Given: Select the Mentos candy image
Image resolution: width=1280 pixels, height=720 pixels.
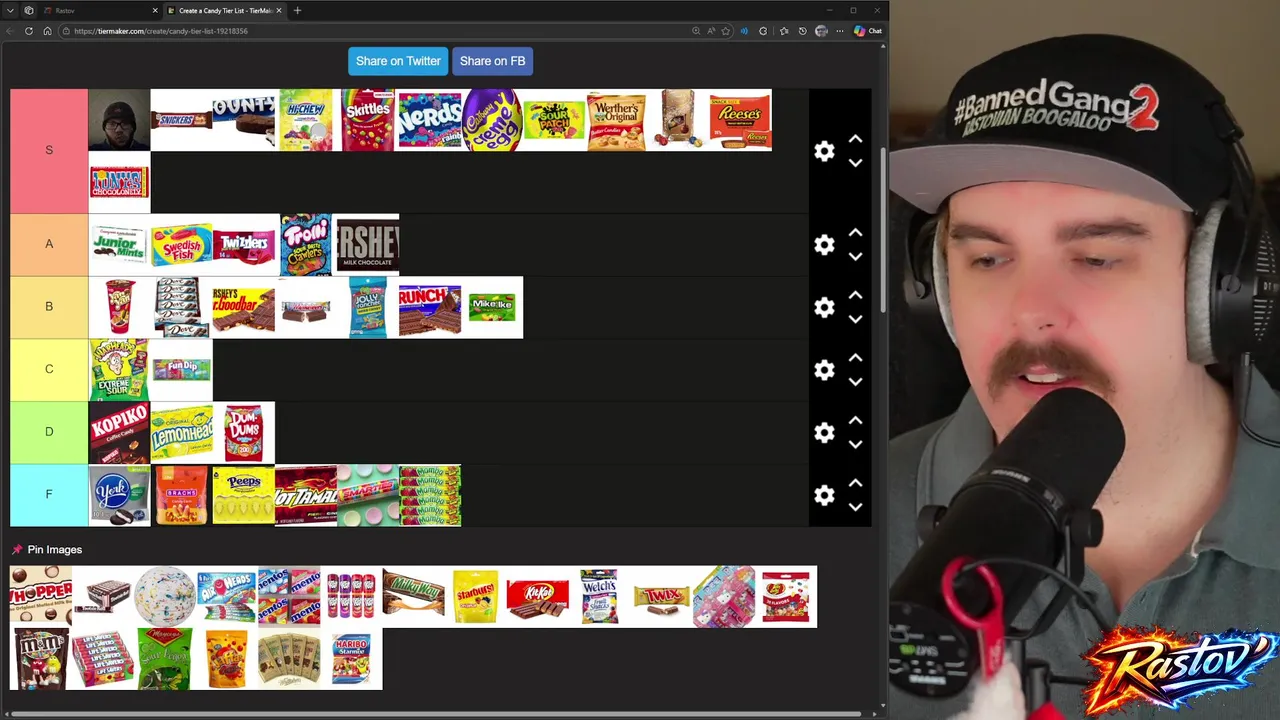Looking at the screenshot, I should 289,597.
